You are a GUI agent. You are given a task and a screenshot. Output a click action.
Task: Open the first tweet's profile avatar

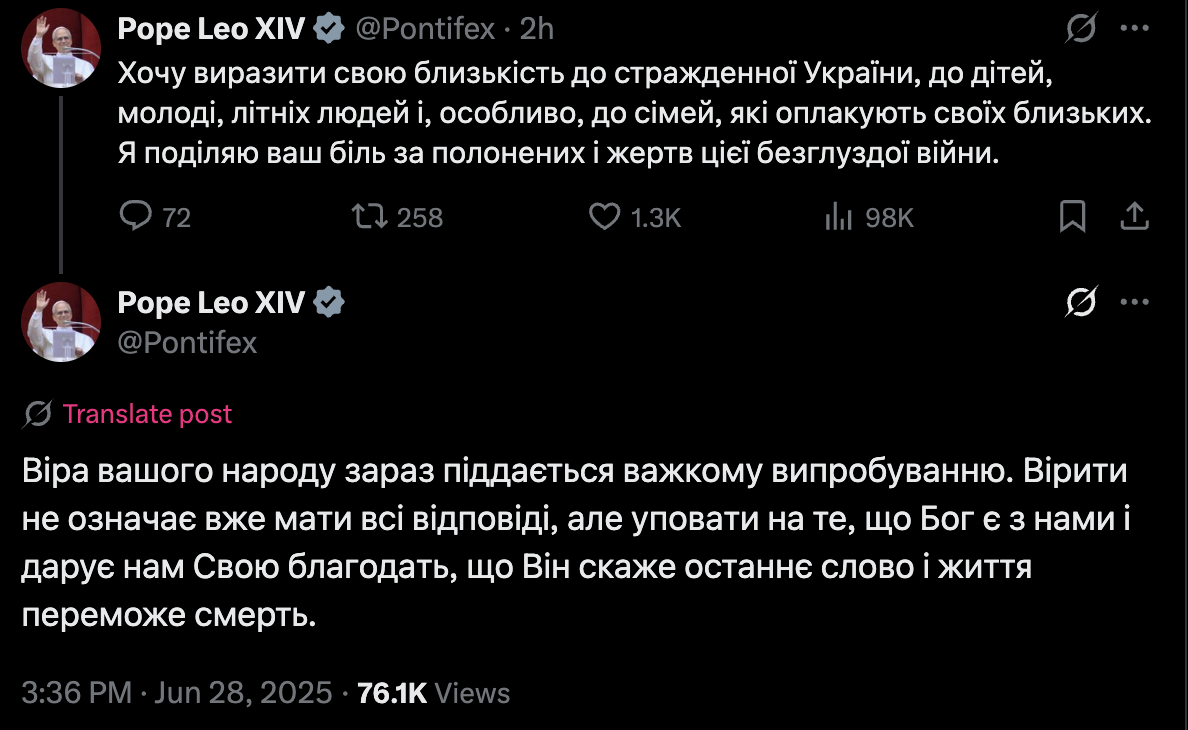tap(60, 49)
